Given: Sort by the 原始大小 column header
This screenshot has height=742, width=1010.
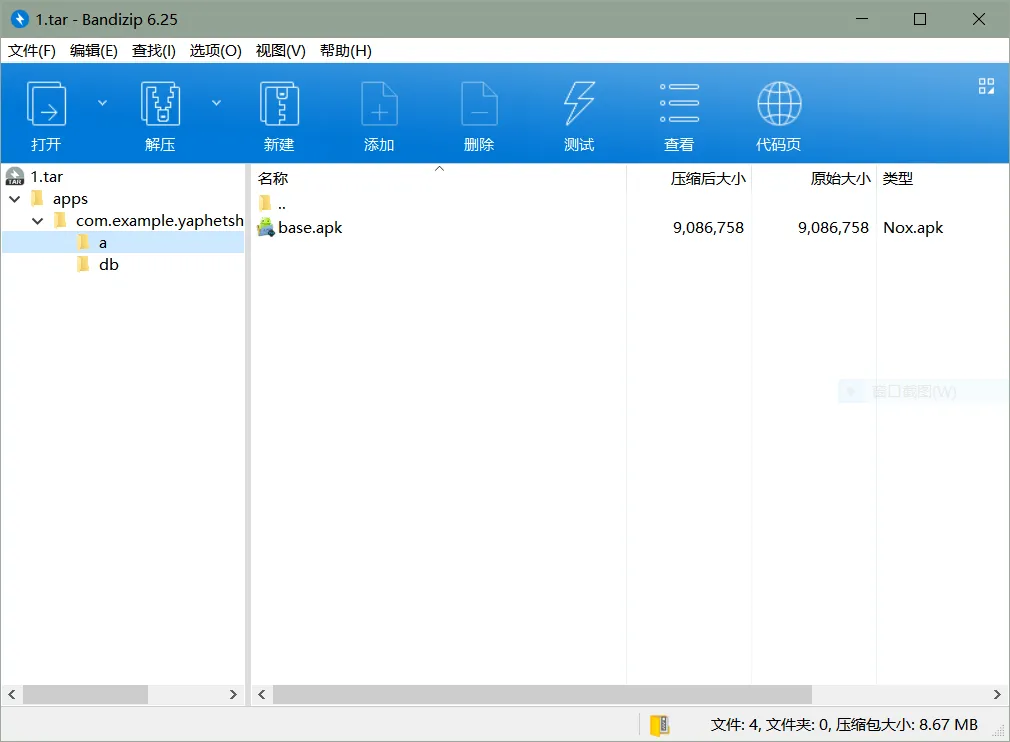Looking at the screenshot, I should point(840,178).
